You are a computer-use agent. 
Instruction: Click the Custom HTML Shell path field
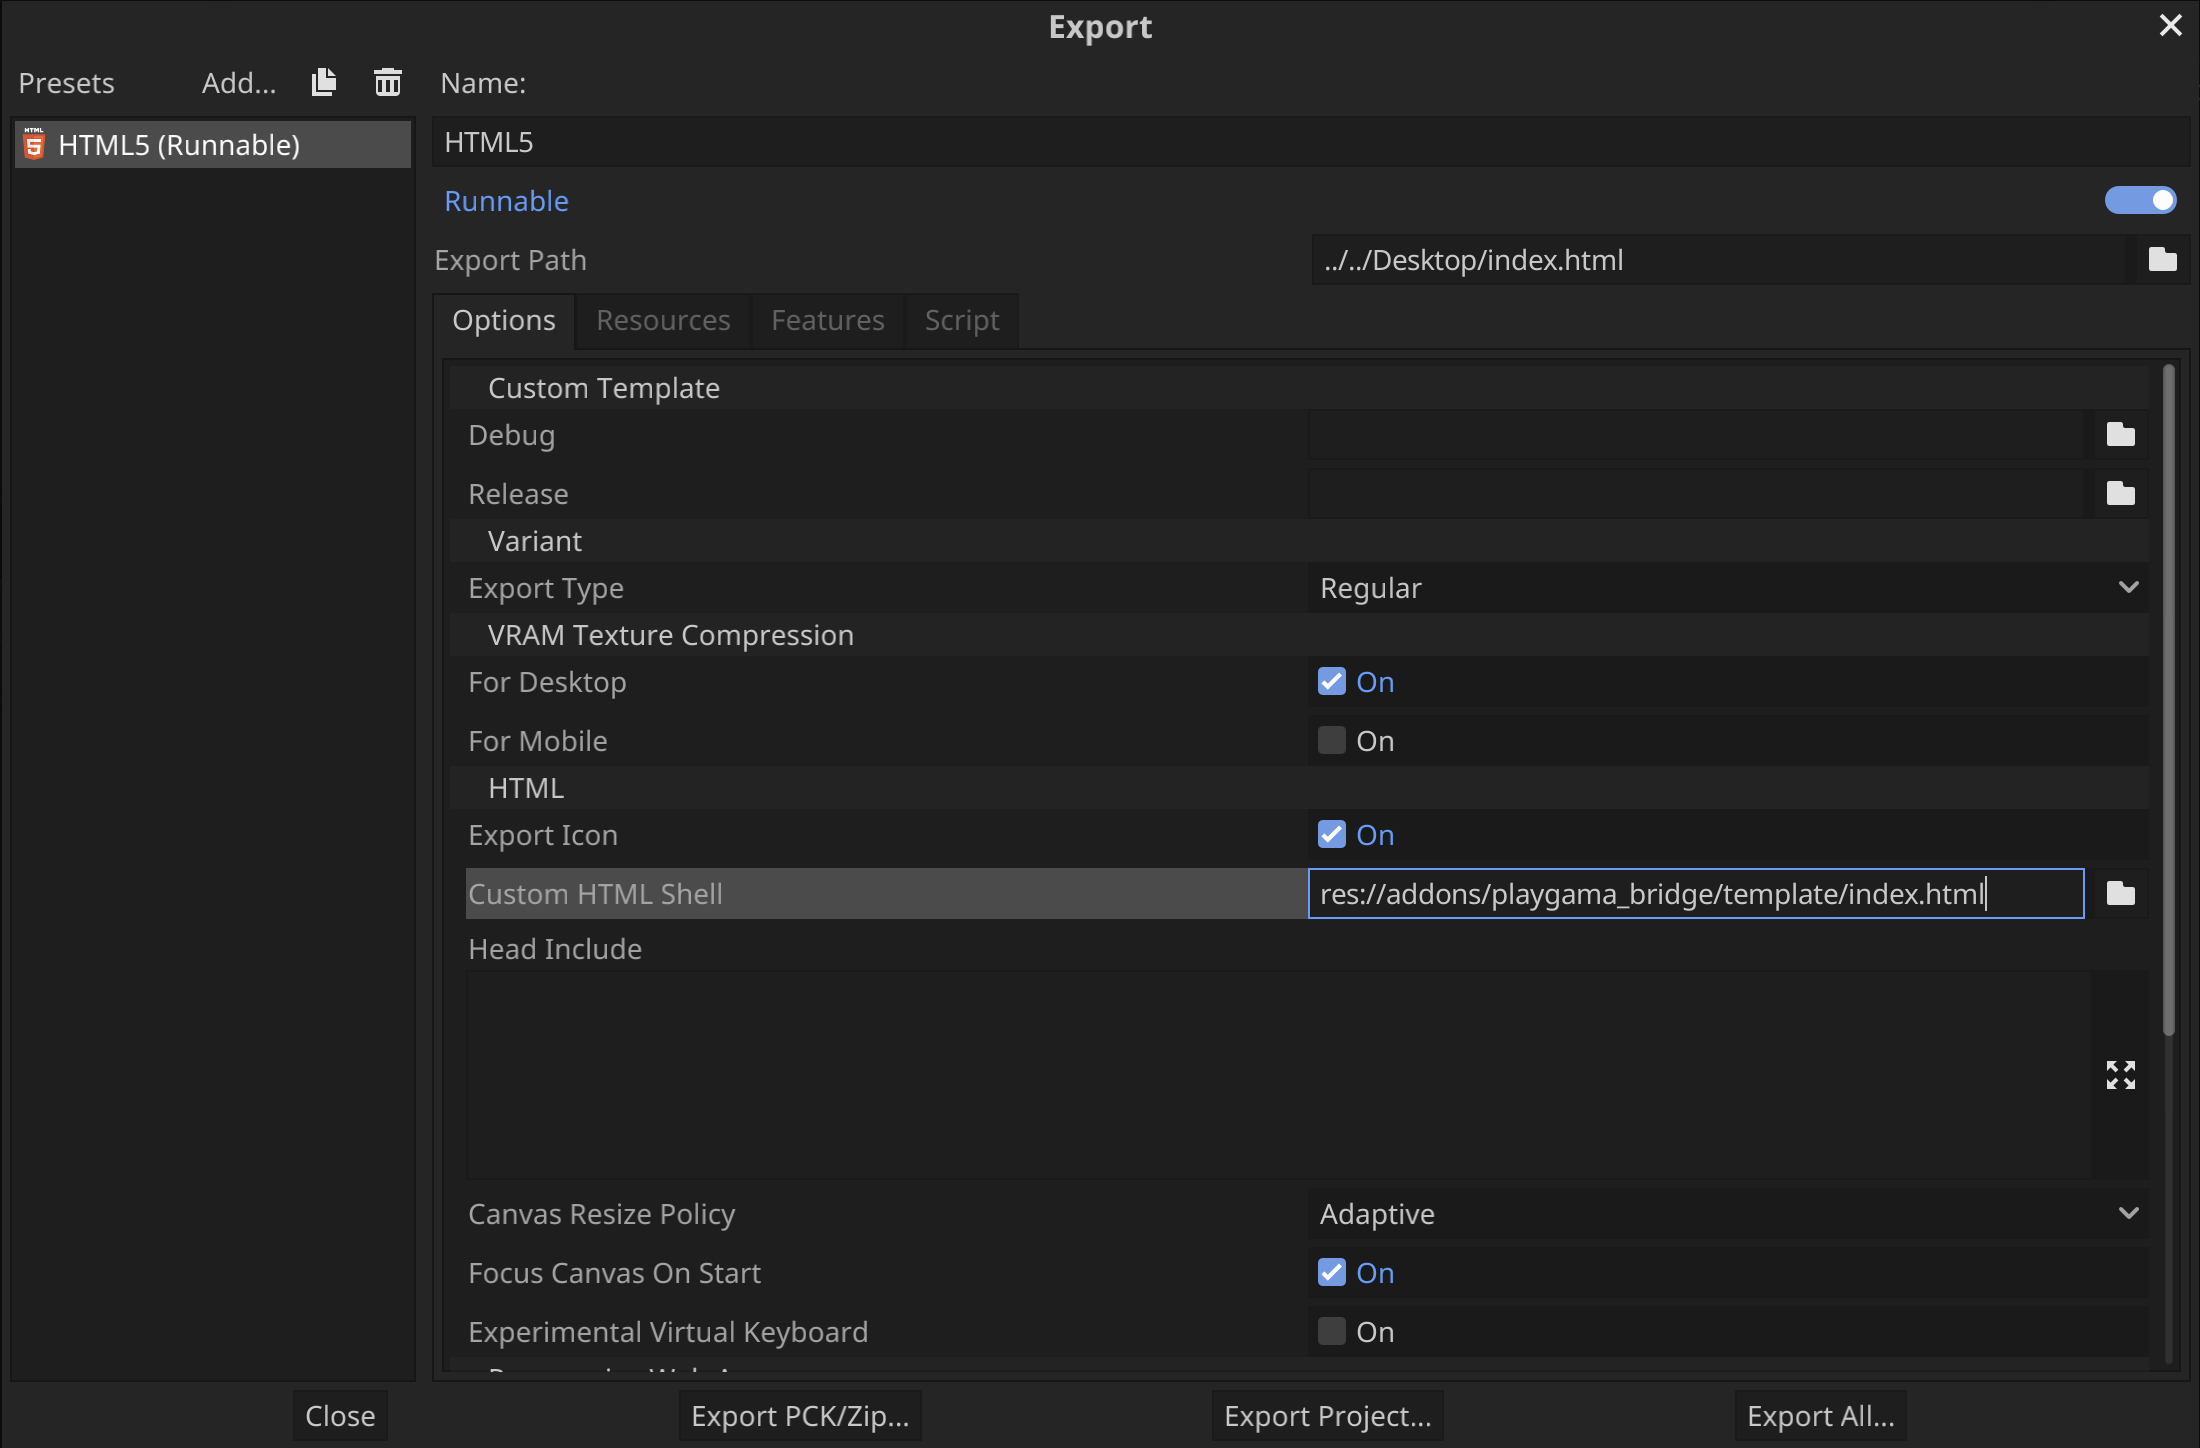coord(1696,894)
